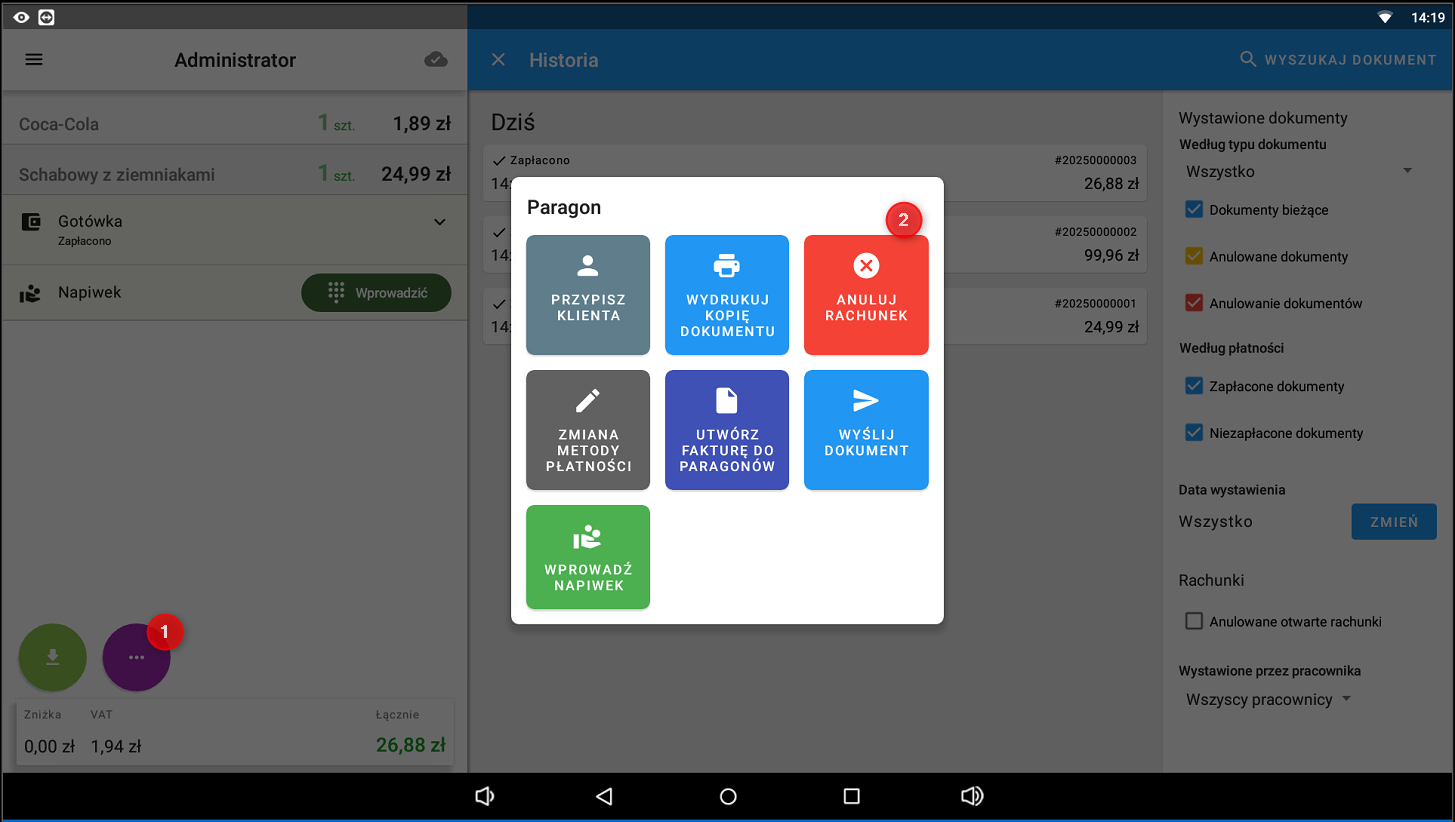1455x822 pixels.
Task: Toggle Dokumenty bieżące checkbox
Action: click(x=1193, y=210)
